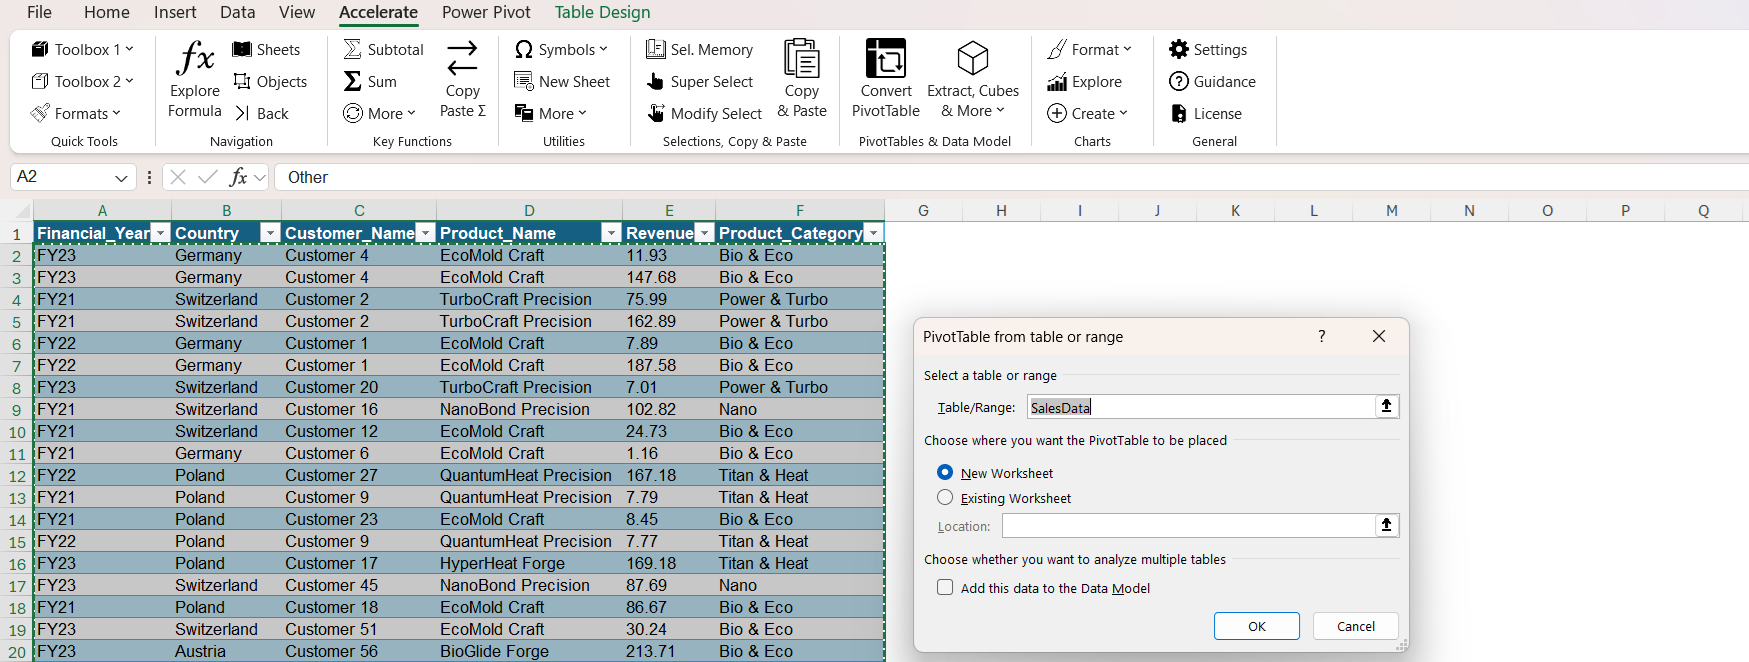Collapse dialog via Location selector arrow
This screenshot has width=1749, height=662.
point(1386,525)
